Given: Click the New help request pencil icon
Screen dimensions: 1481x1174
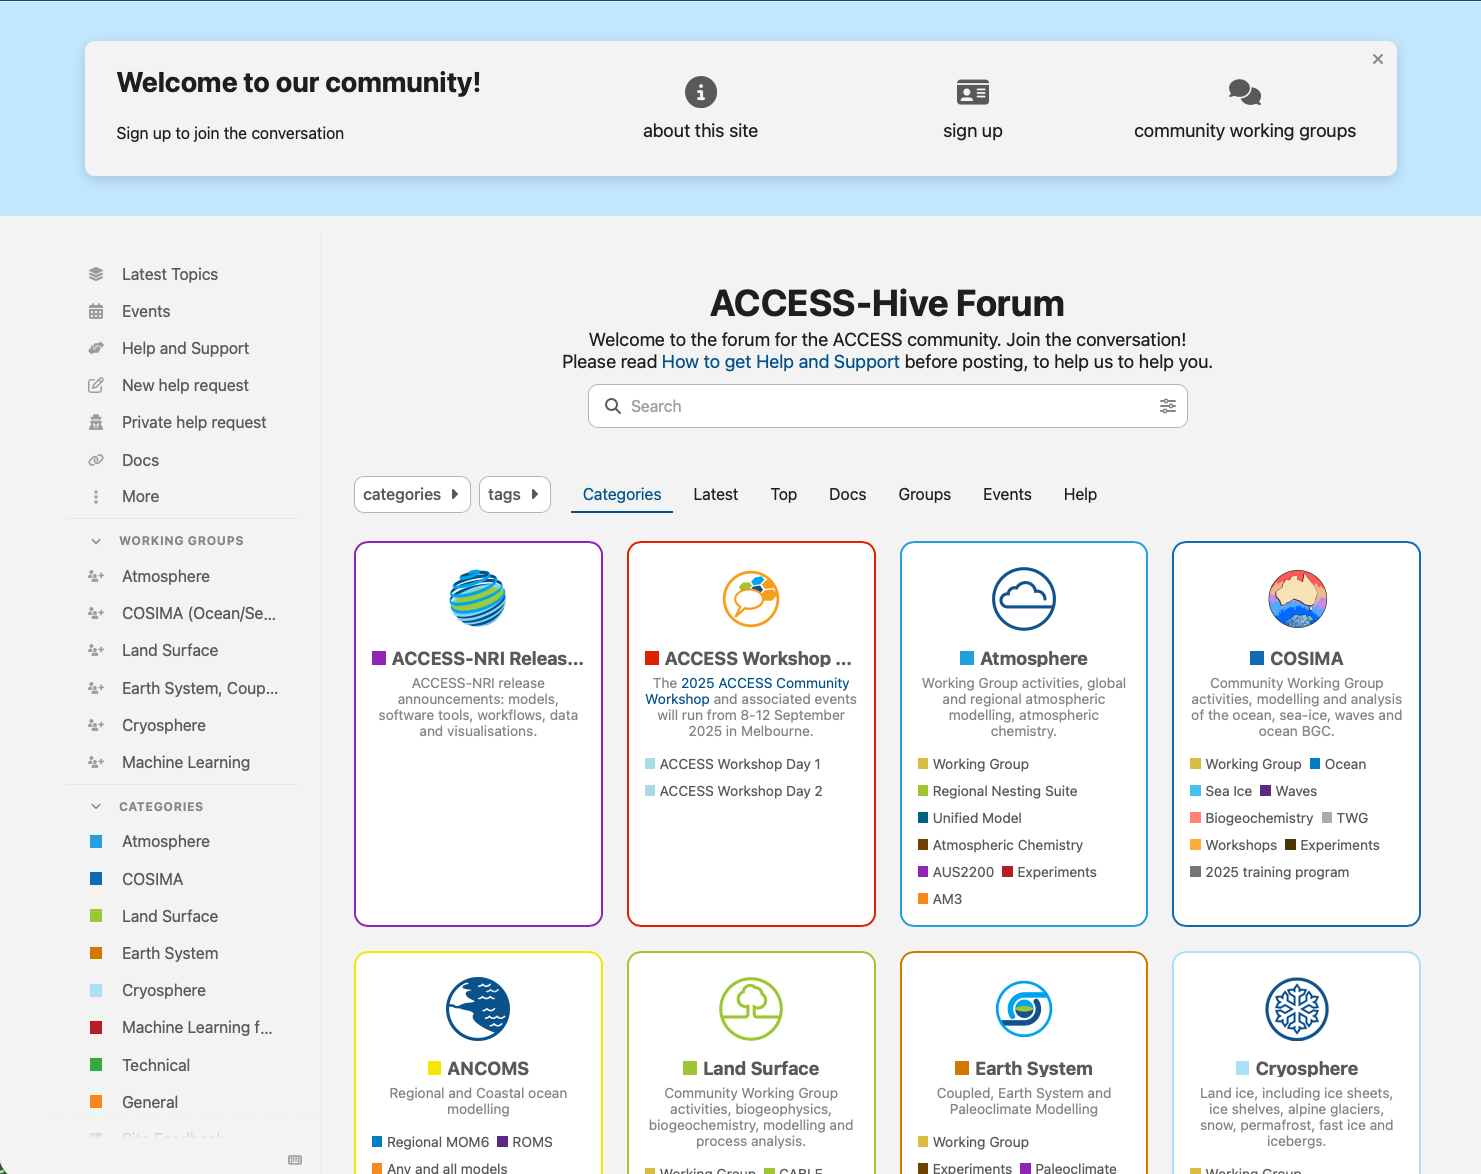Looking at the screenshot, I should click(96, 385).
